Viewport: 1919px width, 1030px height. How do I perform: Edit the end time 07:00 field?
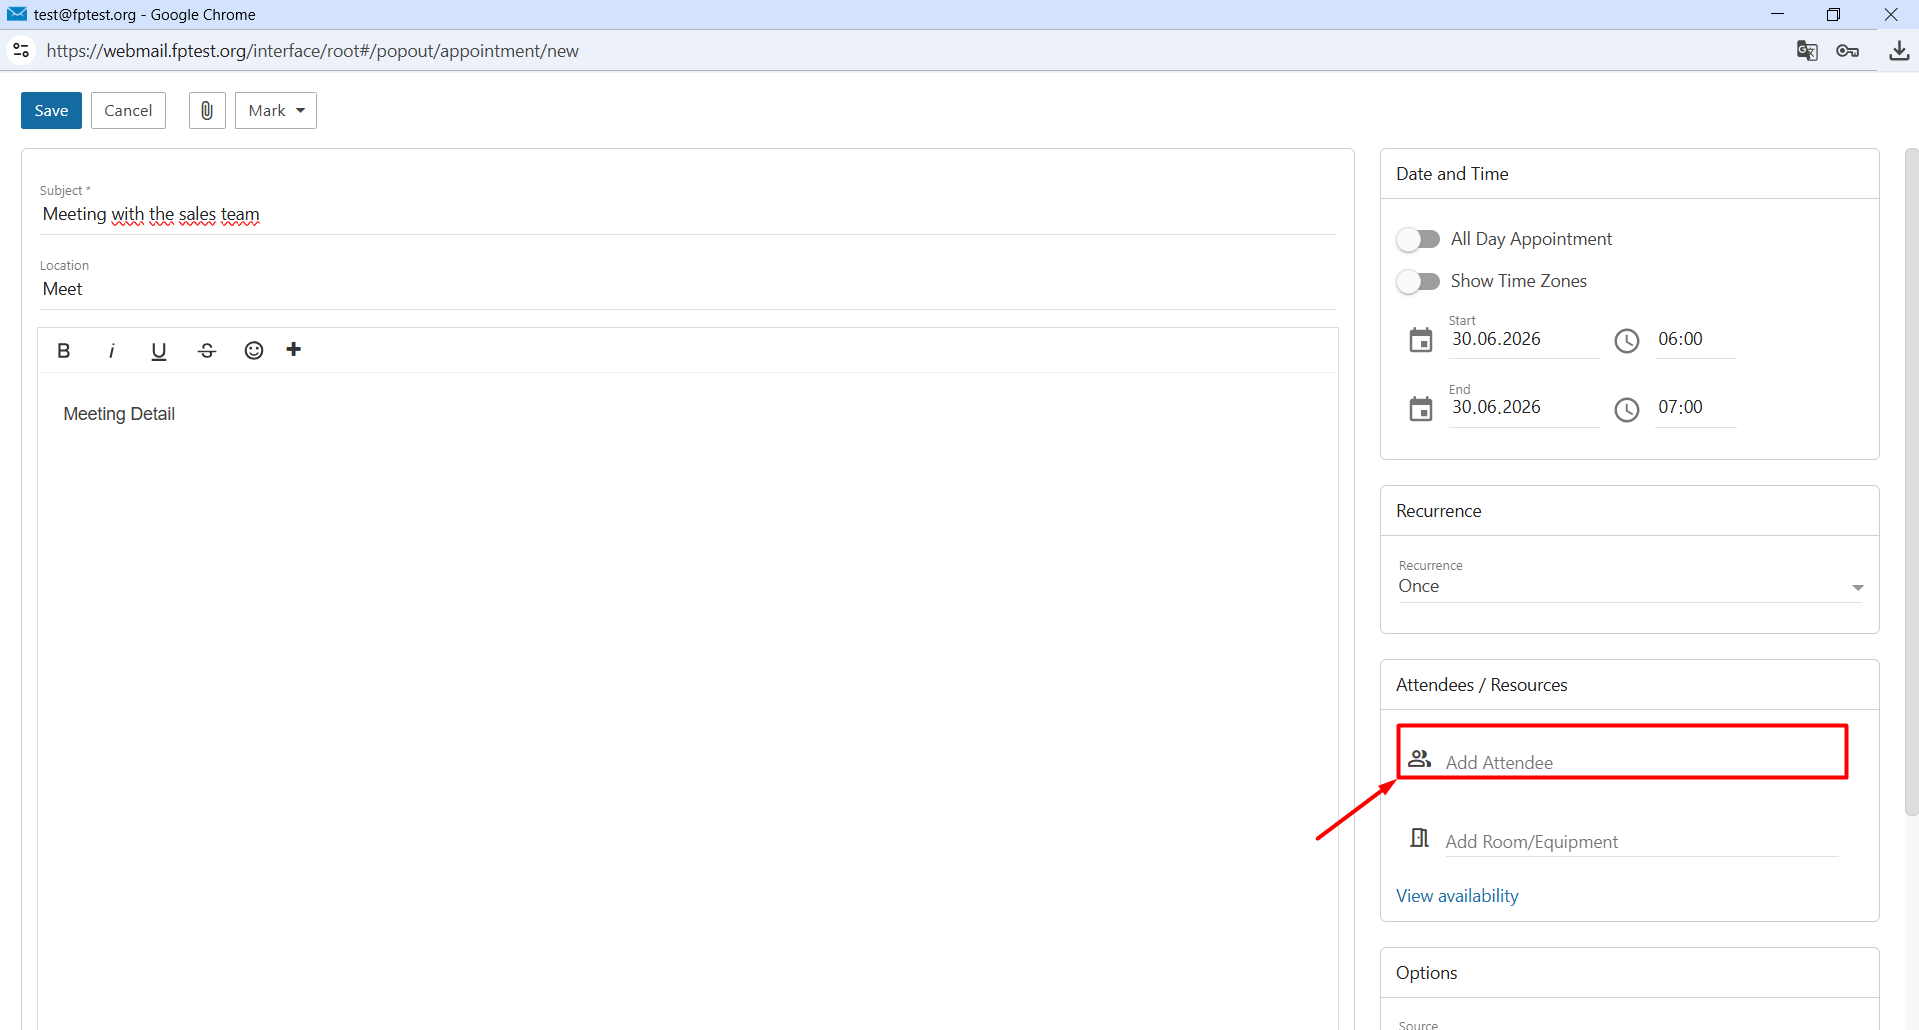point(1695,408)
